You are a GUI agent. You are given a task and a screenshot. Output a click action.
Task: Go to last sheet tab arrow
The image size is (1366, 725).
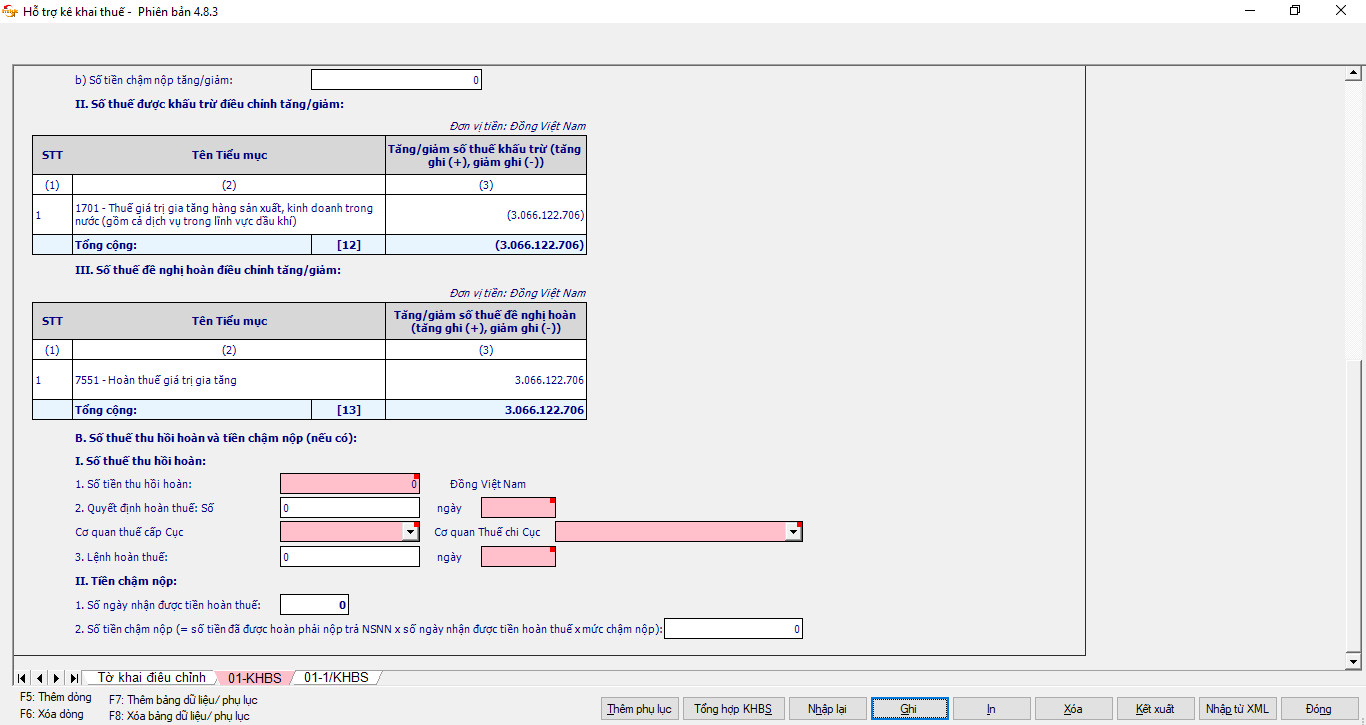(x=73, y=678)
